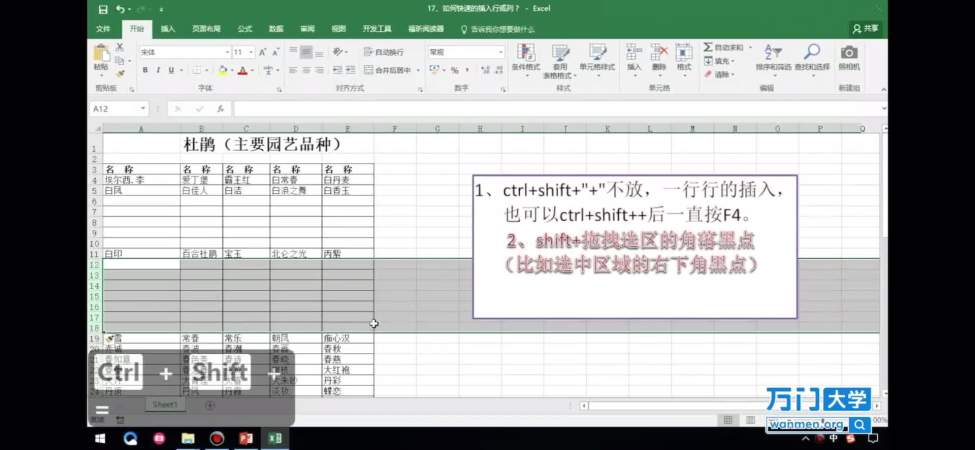Screen dimensions: 975x450
Task: Click the Copy icon in clipboard group
Action: 119,60
